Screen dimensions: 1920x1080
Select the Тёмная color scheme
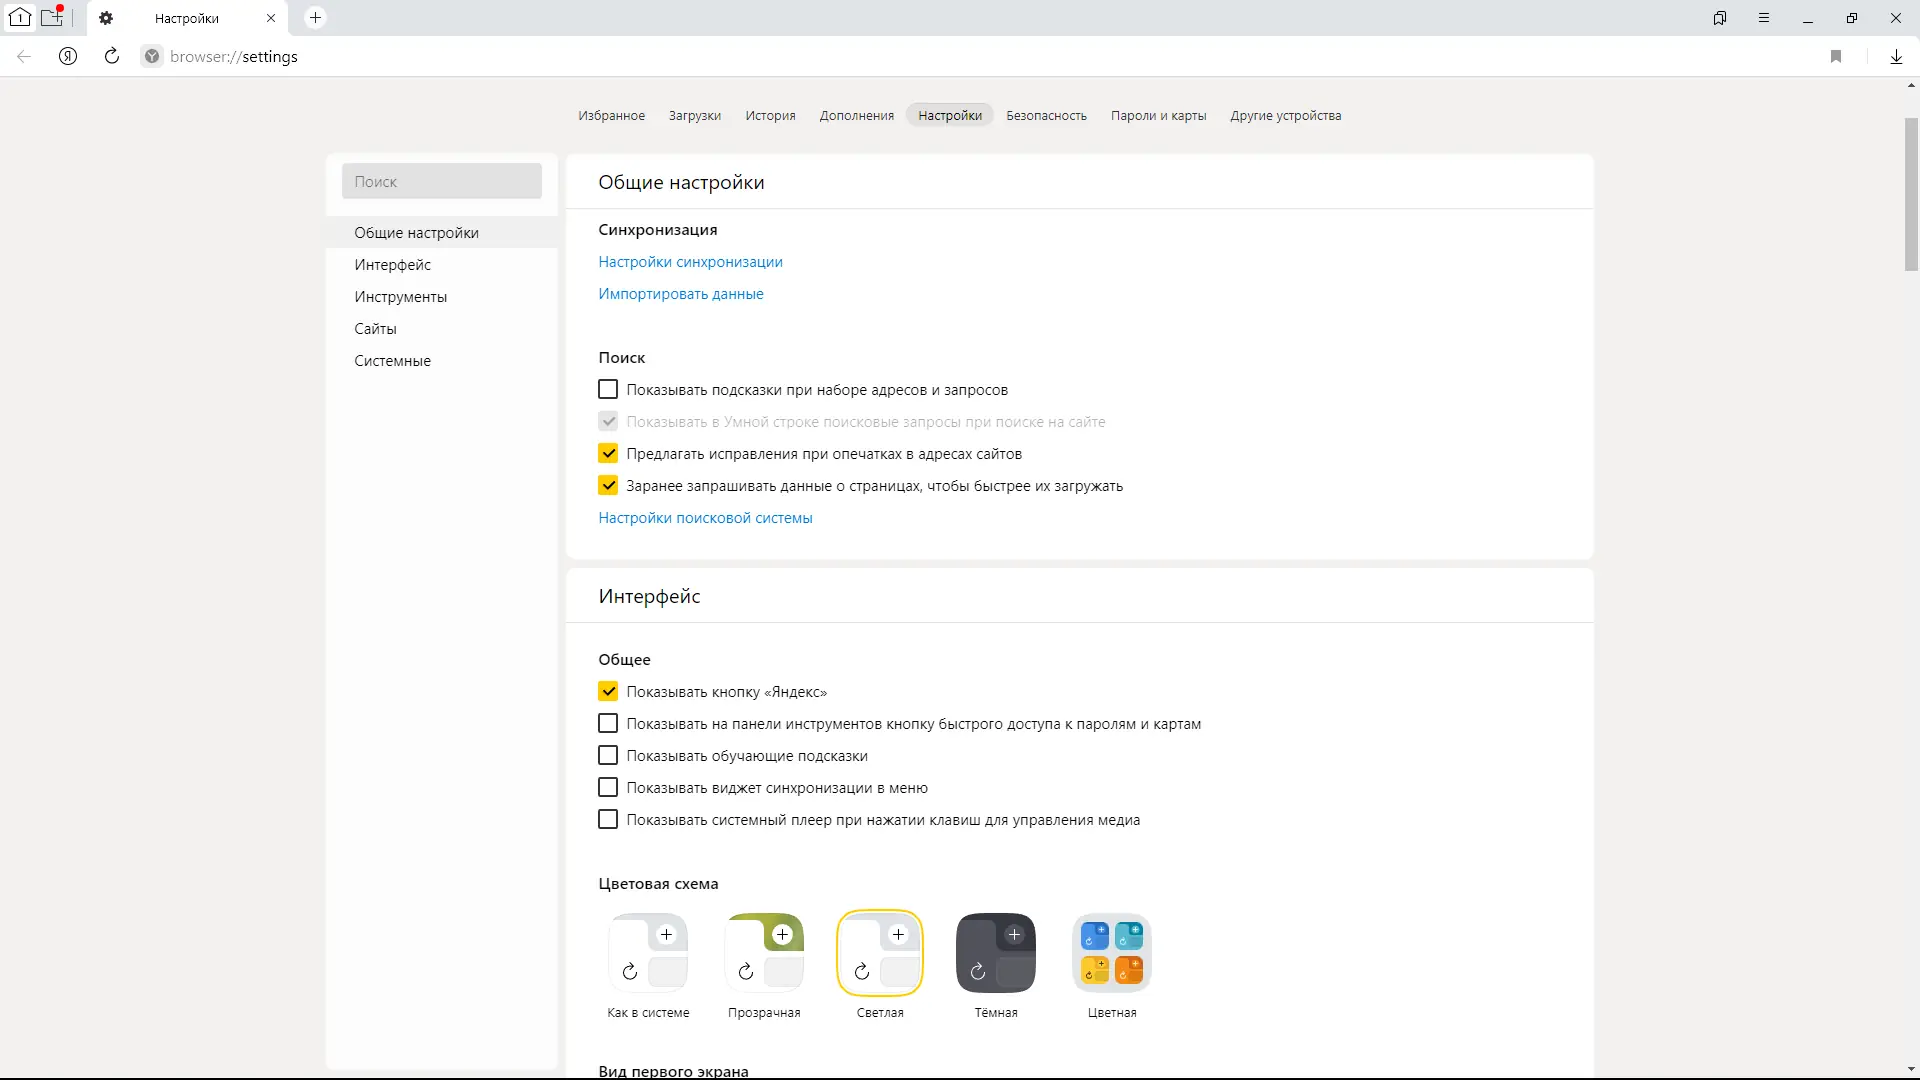[995, 952]
